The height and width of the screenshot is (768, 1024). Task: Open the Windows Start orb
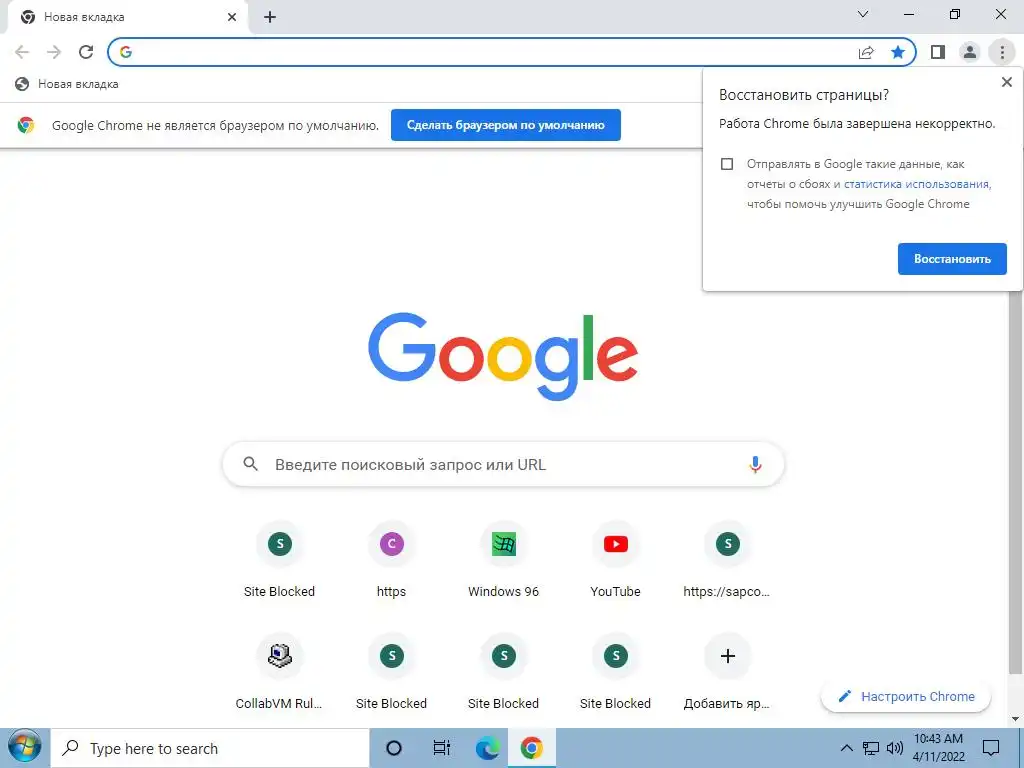tap(25, 748)
